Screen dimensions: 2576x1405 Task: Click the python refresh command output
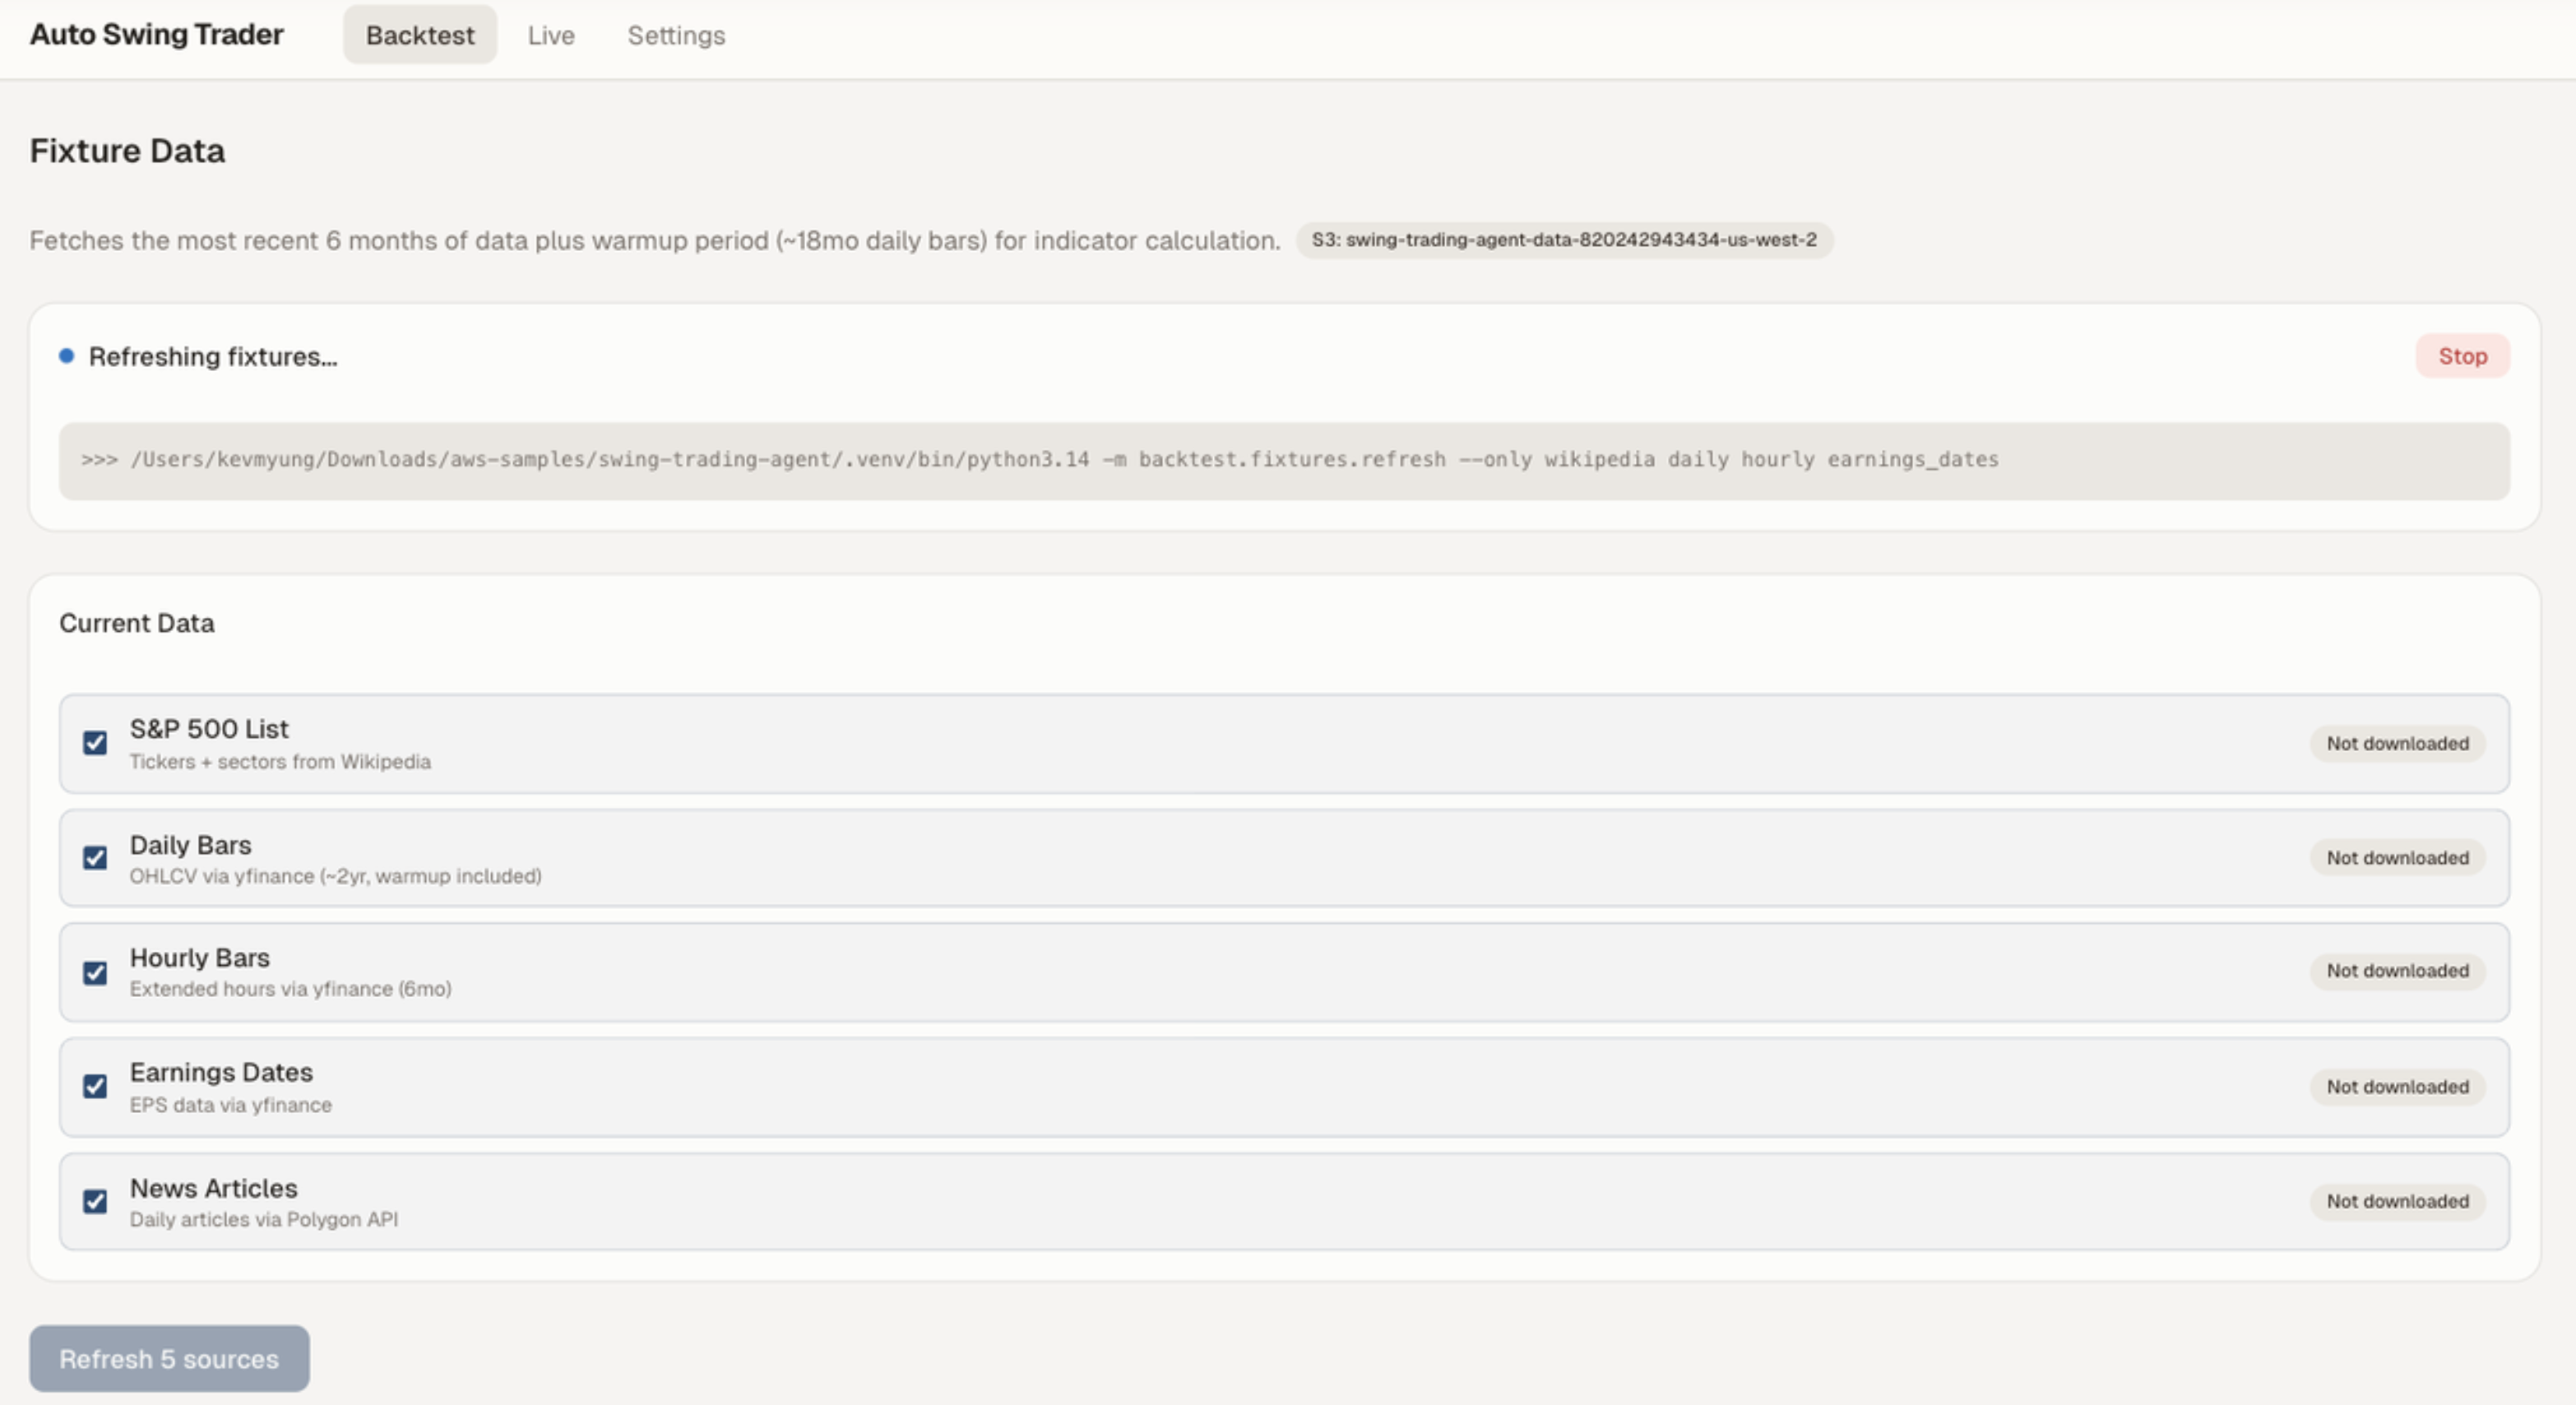pyautogui.click(x=1039, y=460)
